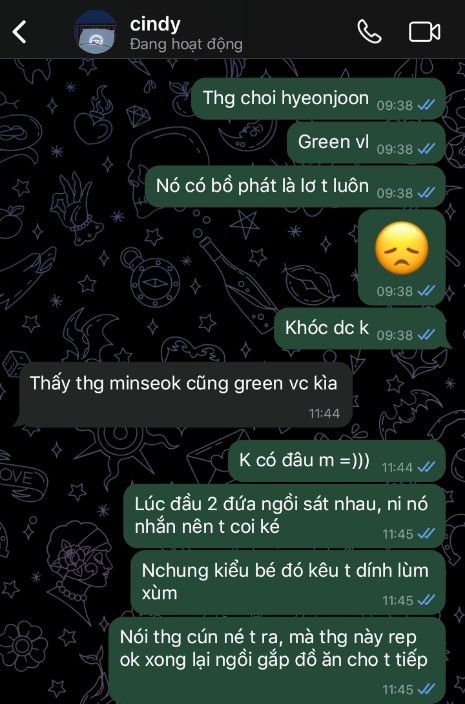Image resolution: width=465 pixels, height=704 pixels.
Task: Select the "K có đâu m =)))" message
Action: tap(337, 461)
